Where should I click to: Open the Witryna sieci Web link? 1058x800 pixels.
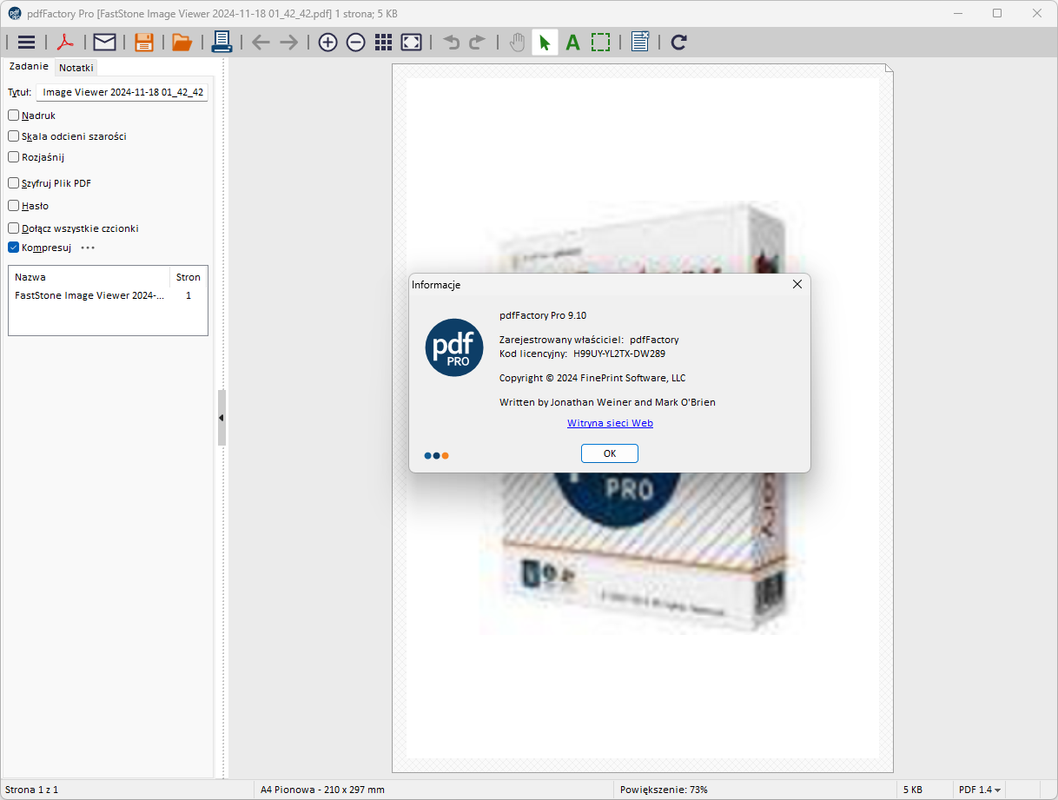[x=610, y=423]
